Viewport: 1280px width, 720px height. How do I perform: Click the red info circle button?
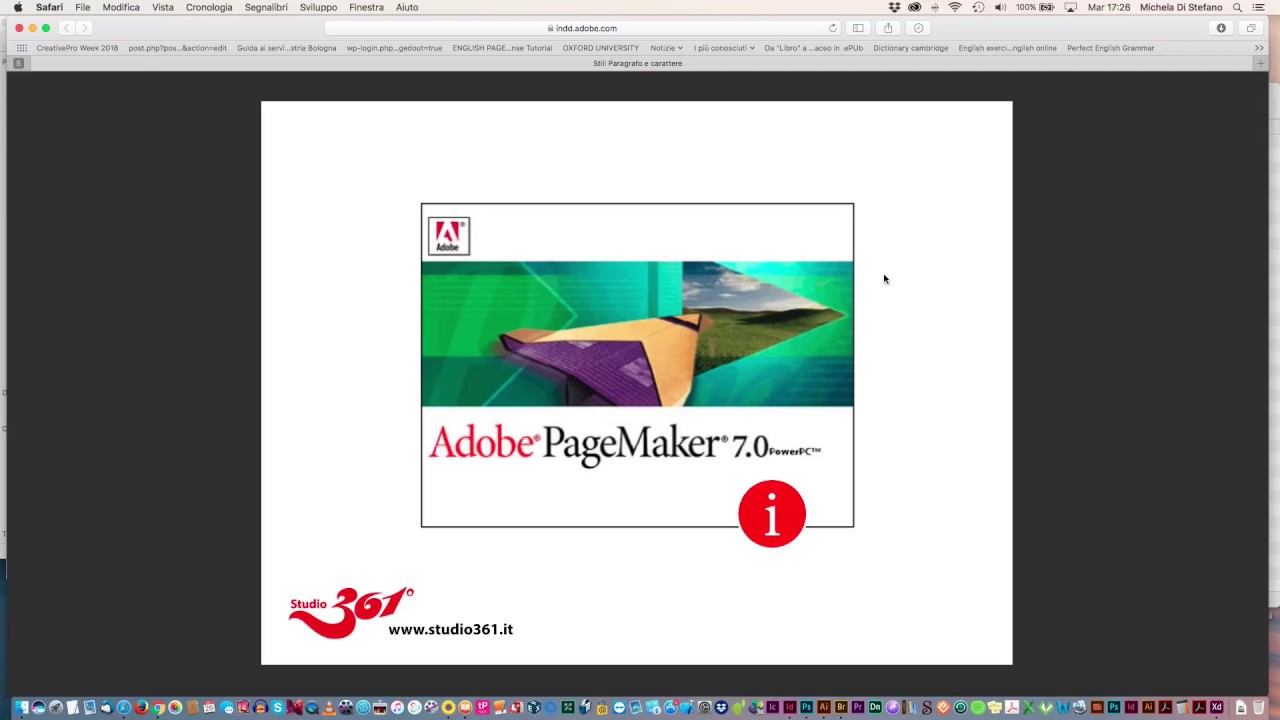[771, 514]
